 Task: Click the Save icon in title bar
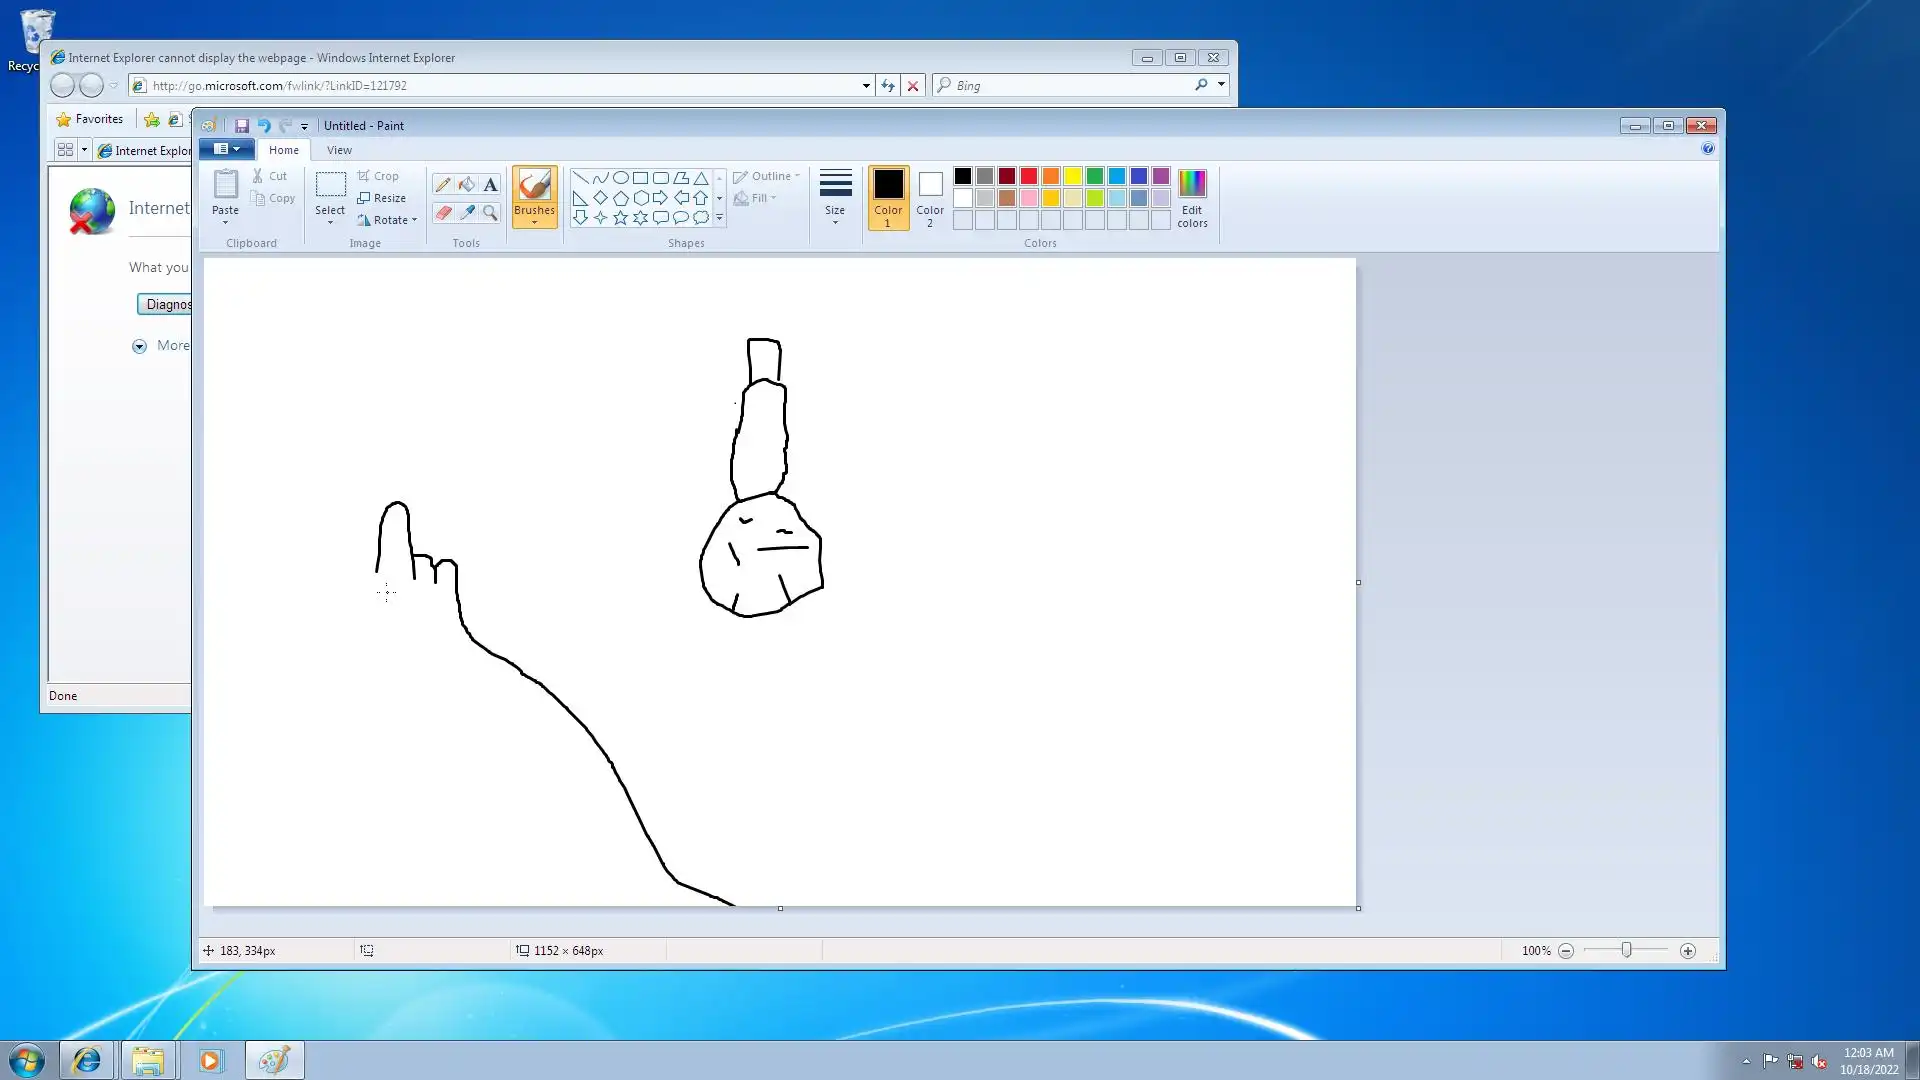point(241,126)
